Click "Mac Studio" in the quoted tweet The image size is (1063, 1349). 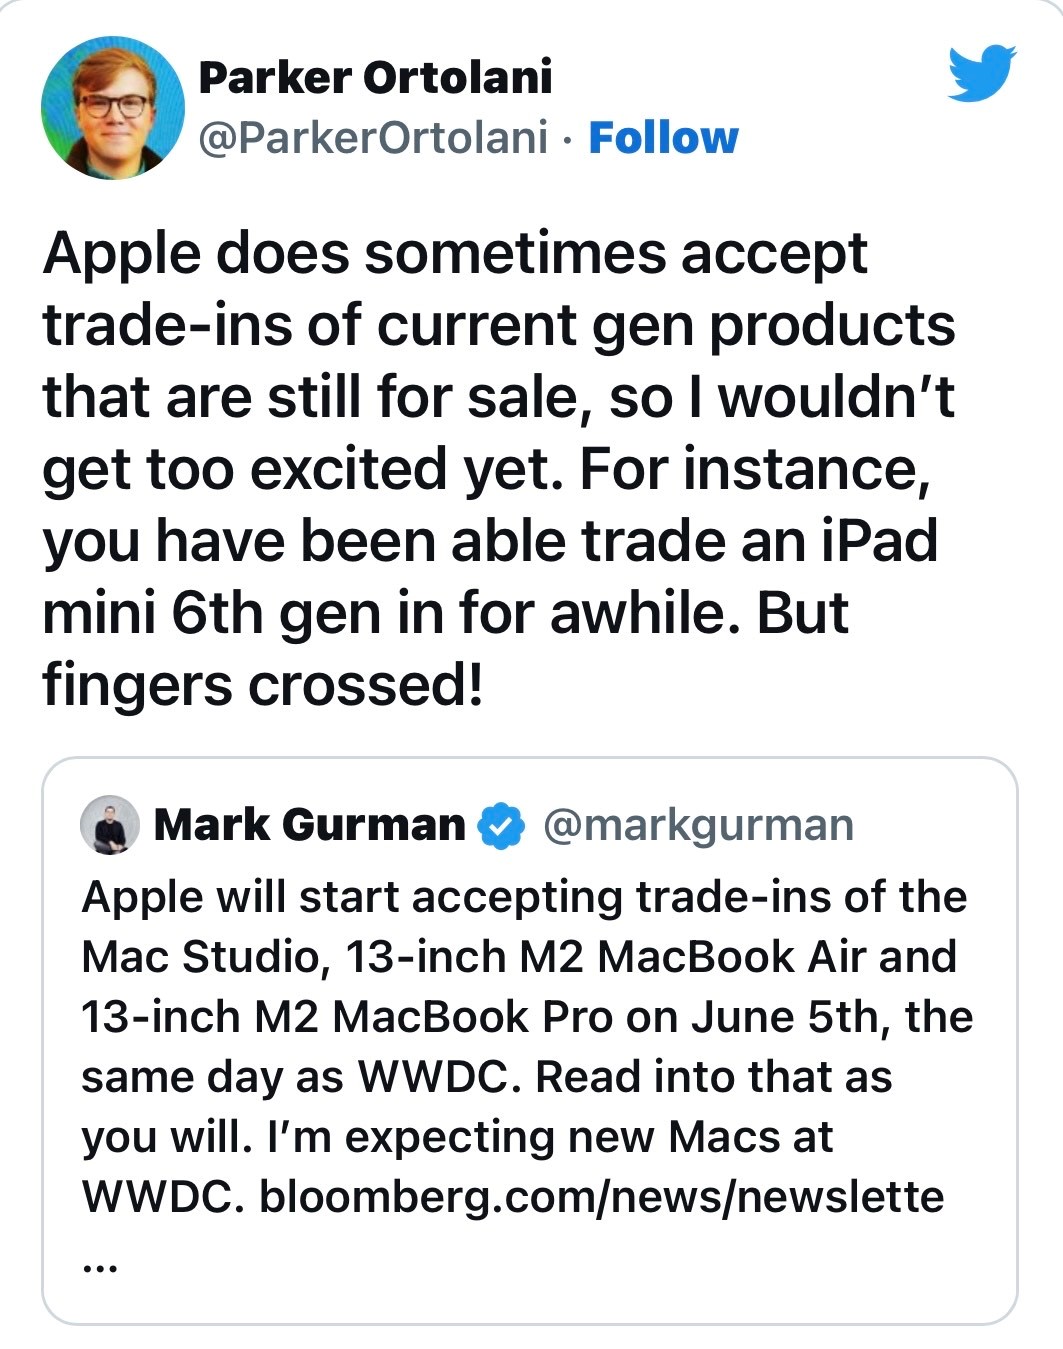pos(200,957)
